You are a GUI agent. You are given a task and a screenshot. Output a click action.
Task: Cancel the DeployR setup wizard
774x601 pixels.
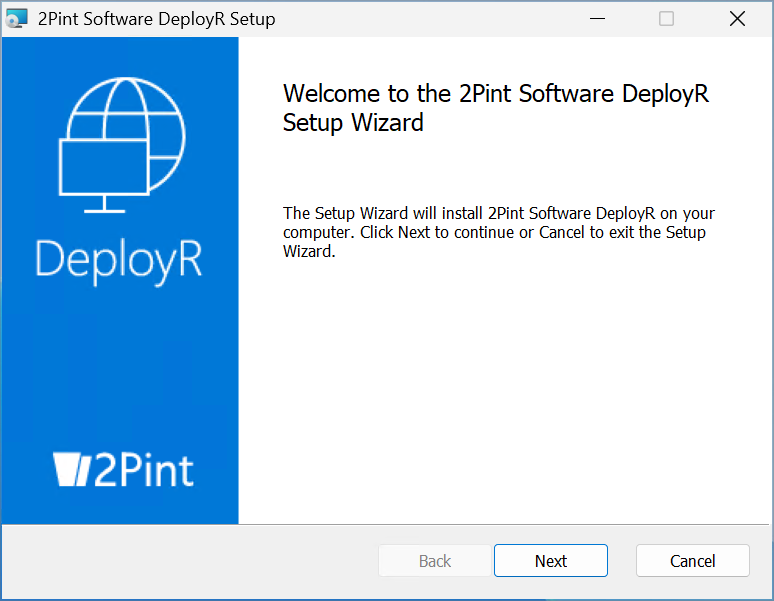pos(692,561)
